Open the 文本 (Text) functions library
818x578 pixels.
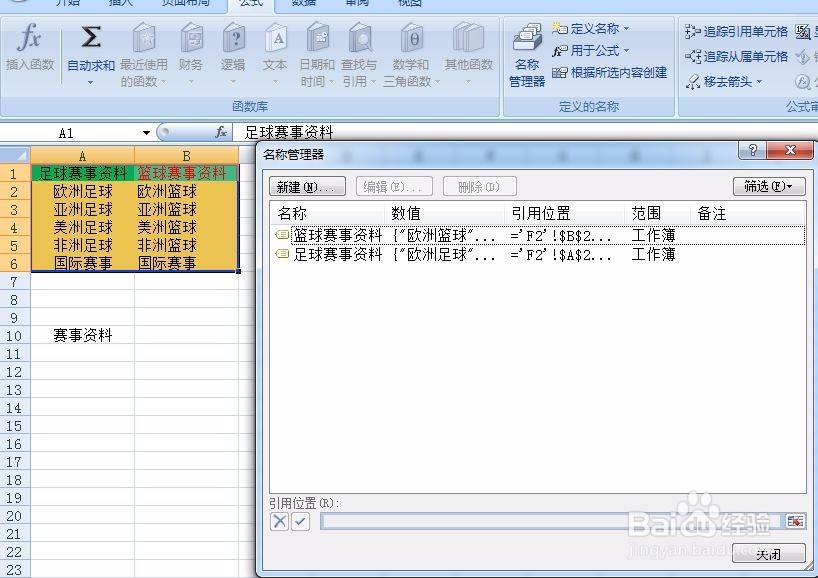coord(274,50)
